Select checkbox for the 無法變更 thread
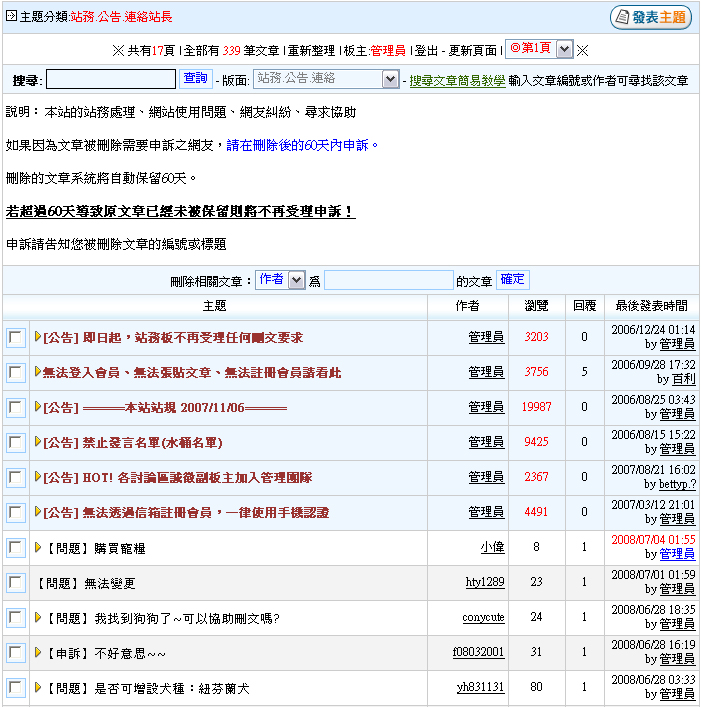The image size is (701, 707). pyautogui.click(x=16, y=583)
